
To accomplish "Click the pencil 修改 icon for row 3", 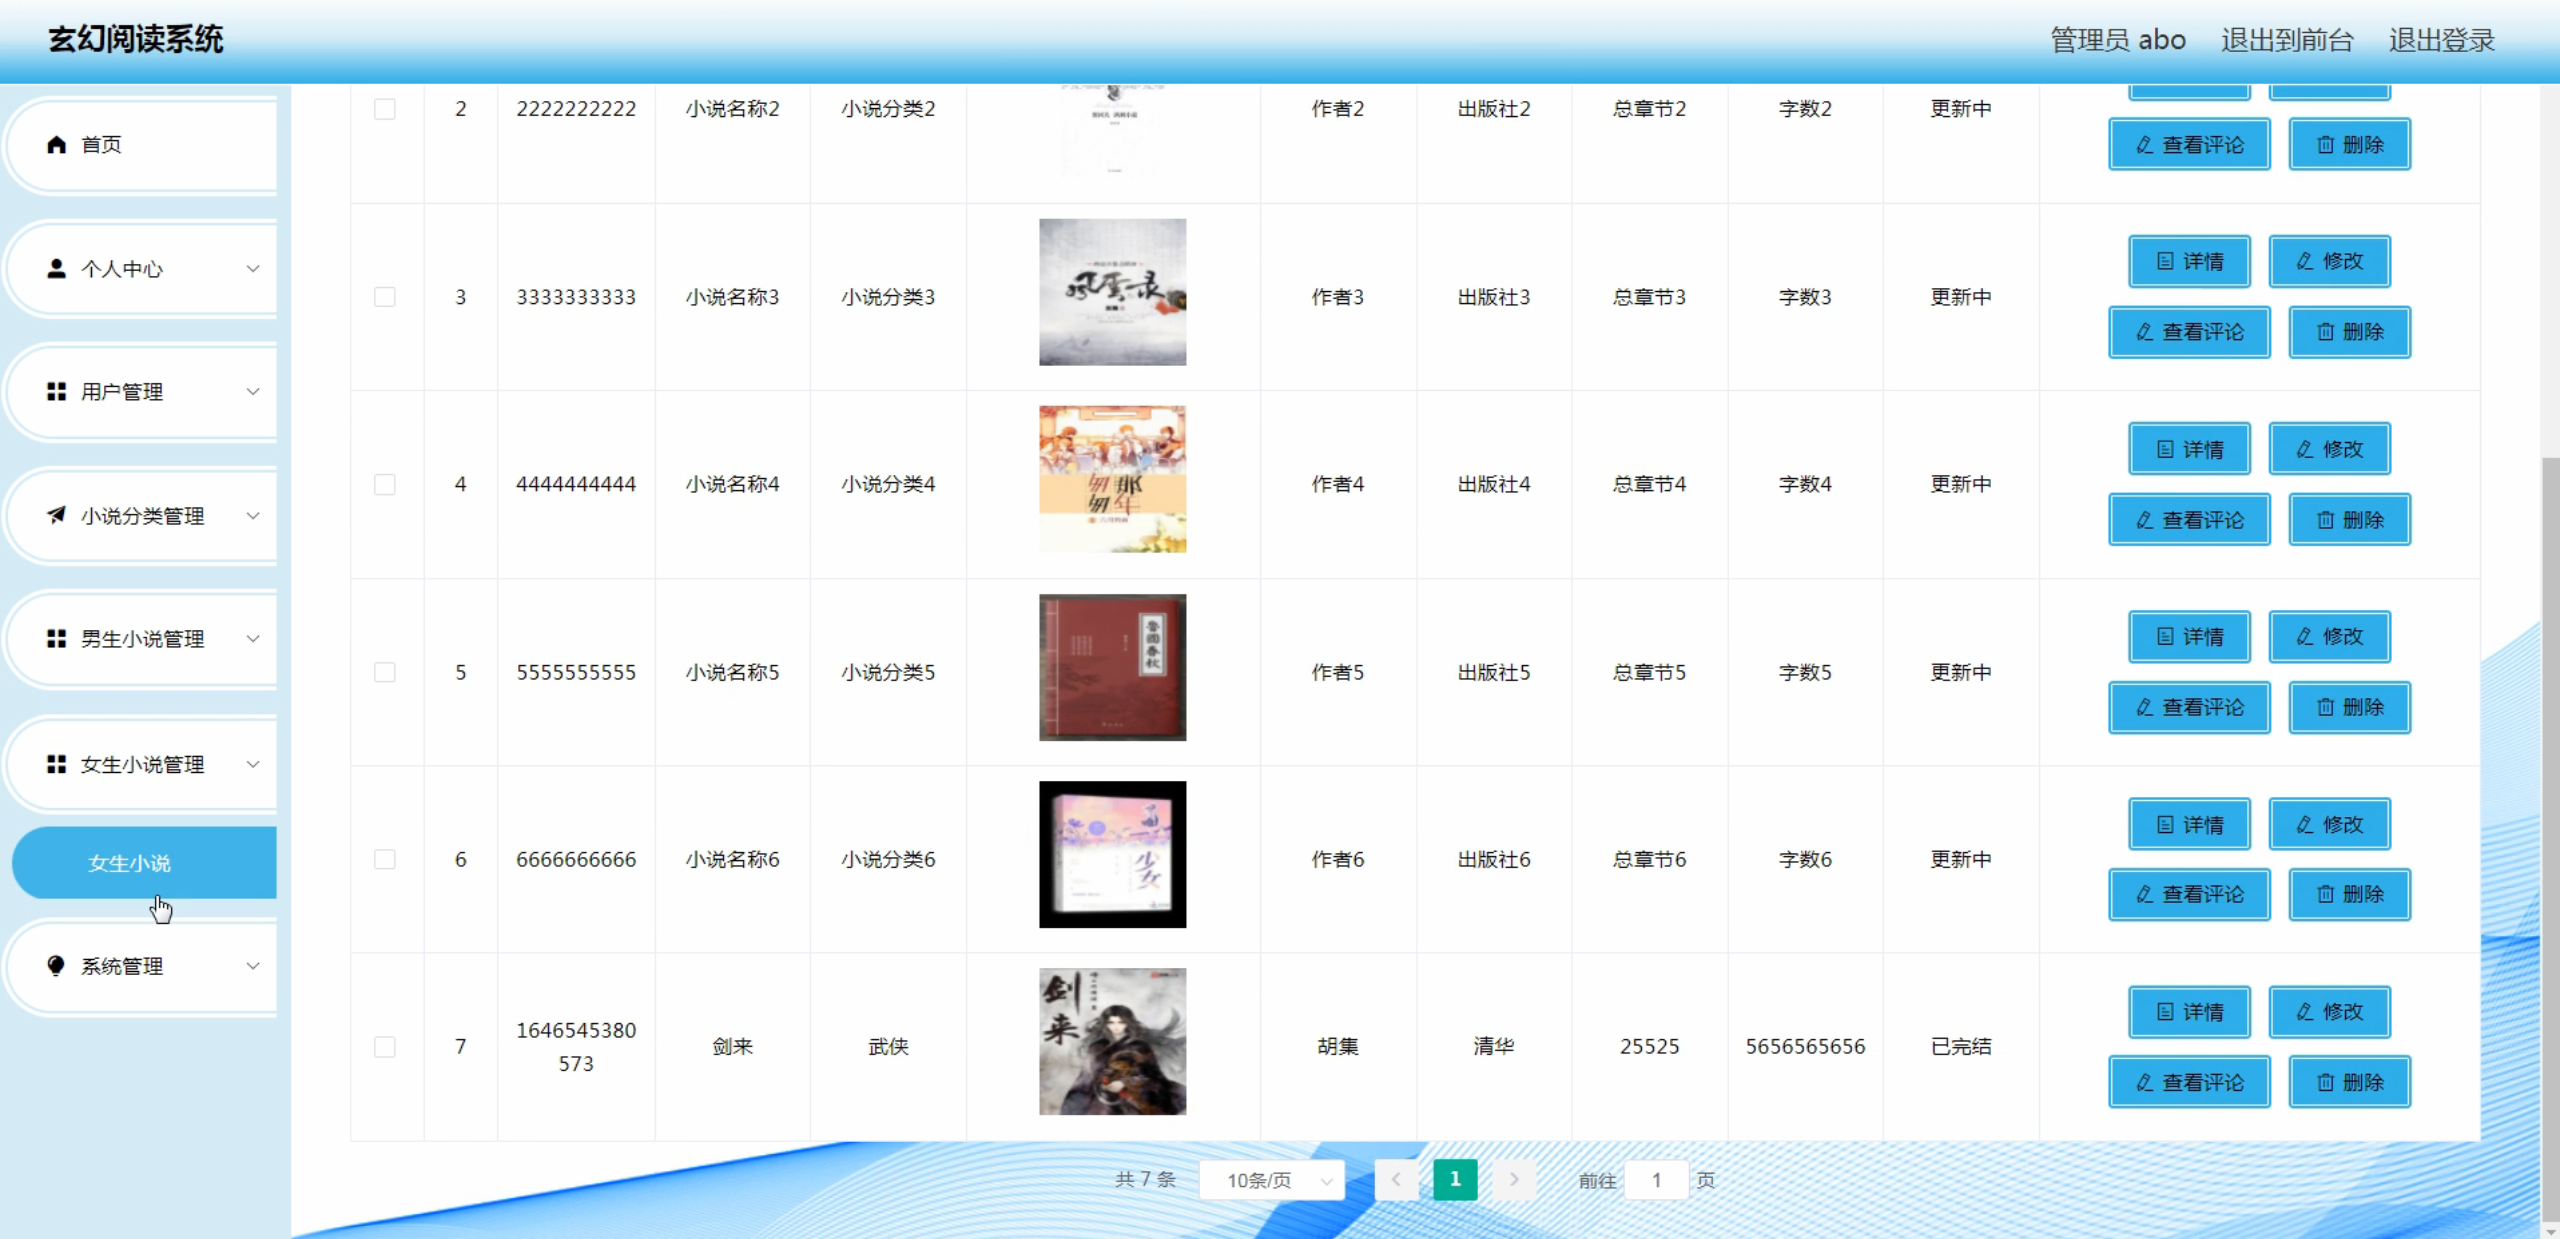I will coord(2305,262).
